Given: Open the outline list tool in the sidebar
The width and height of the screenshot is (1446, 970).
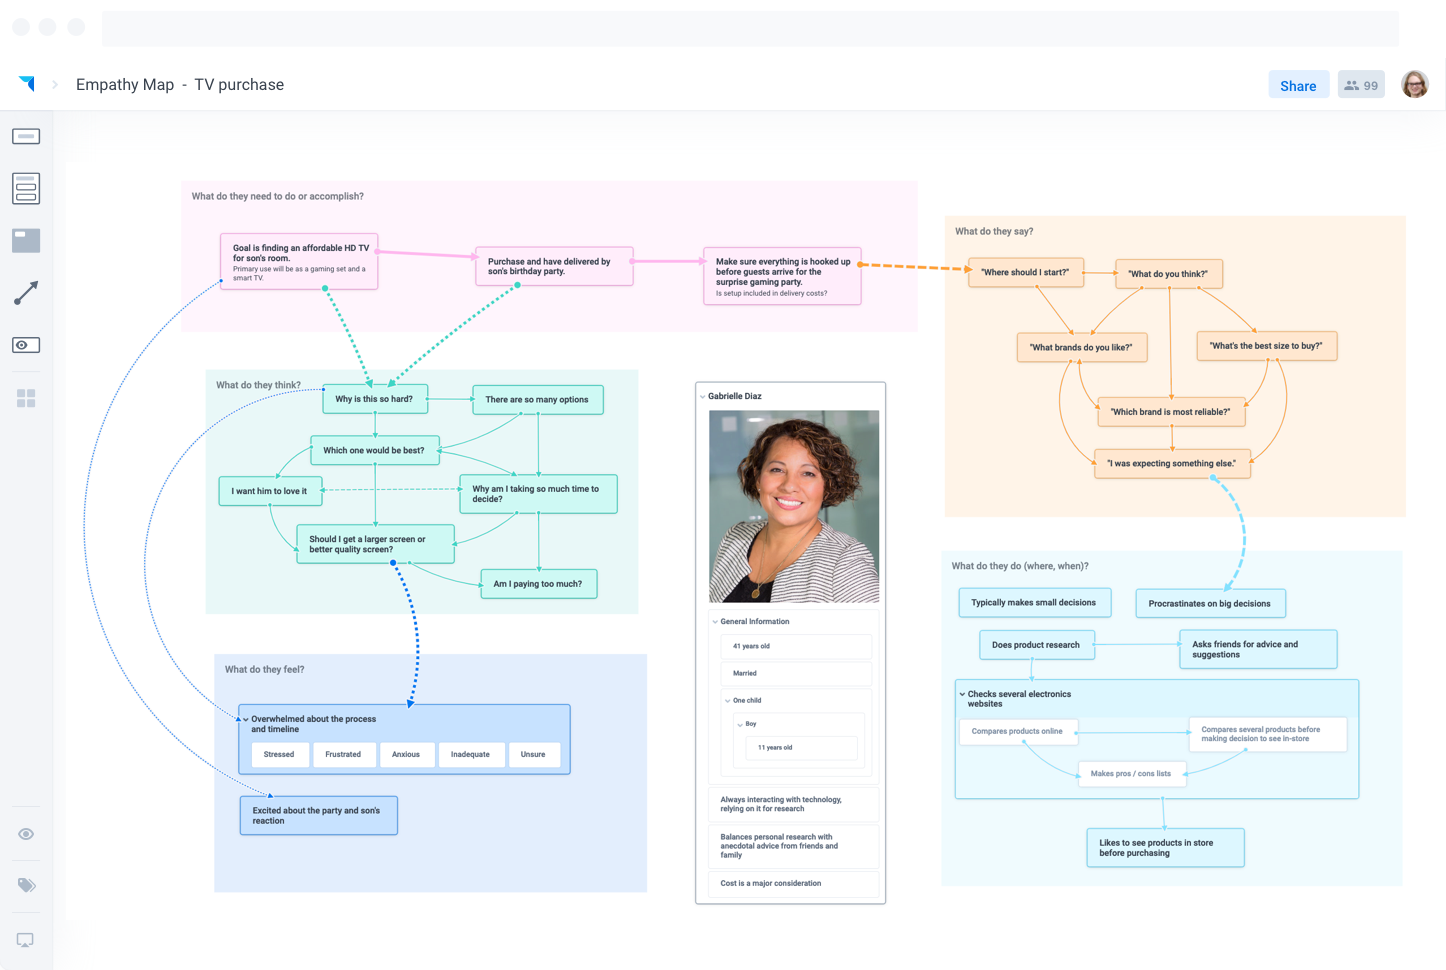Looking at the screenshot, I should (x=26, y=188).
